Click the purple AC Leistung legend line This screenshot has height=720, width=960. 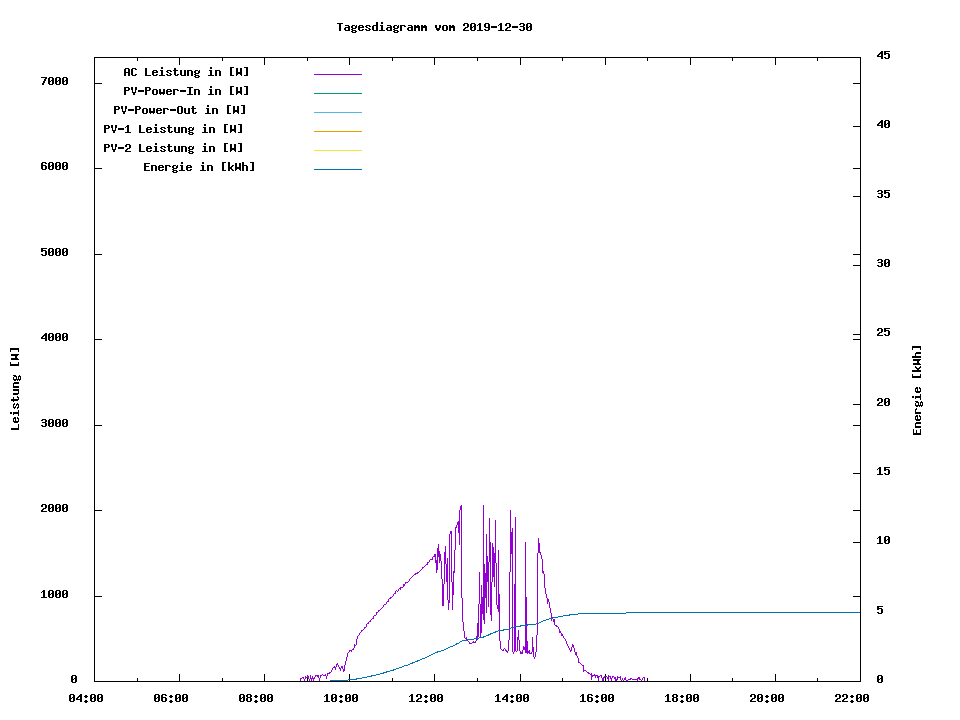coord(337,74)
